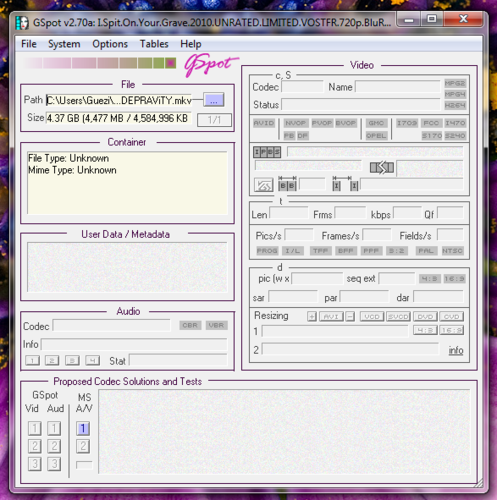Viewport: 497px width, 500px height.
Task: Click the info link in Resizing section
Action: pos(456,350)
